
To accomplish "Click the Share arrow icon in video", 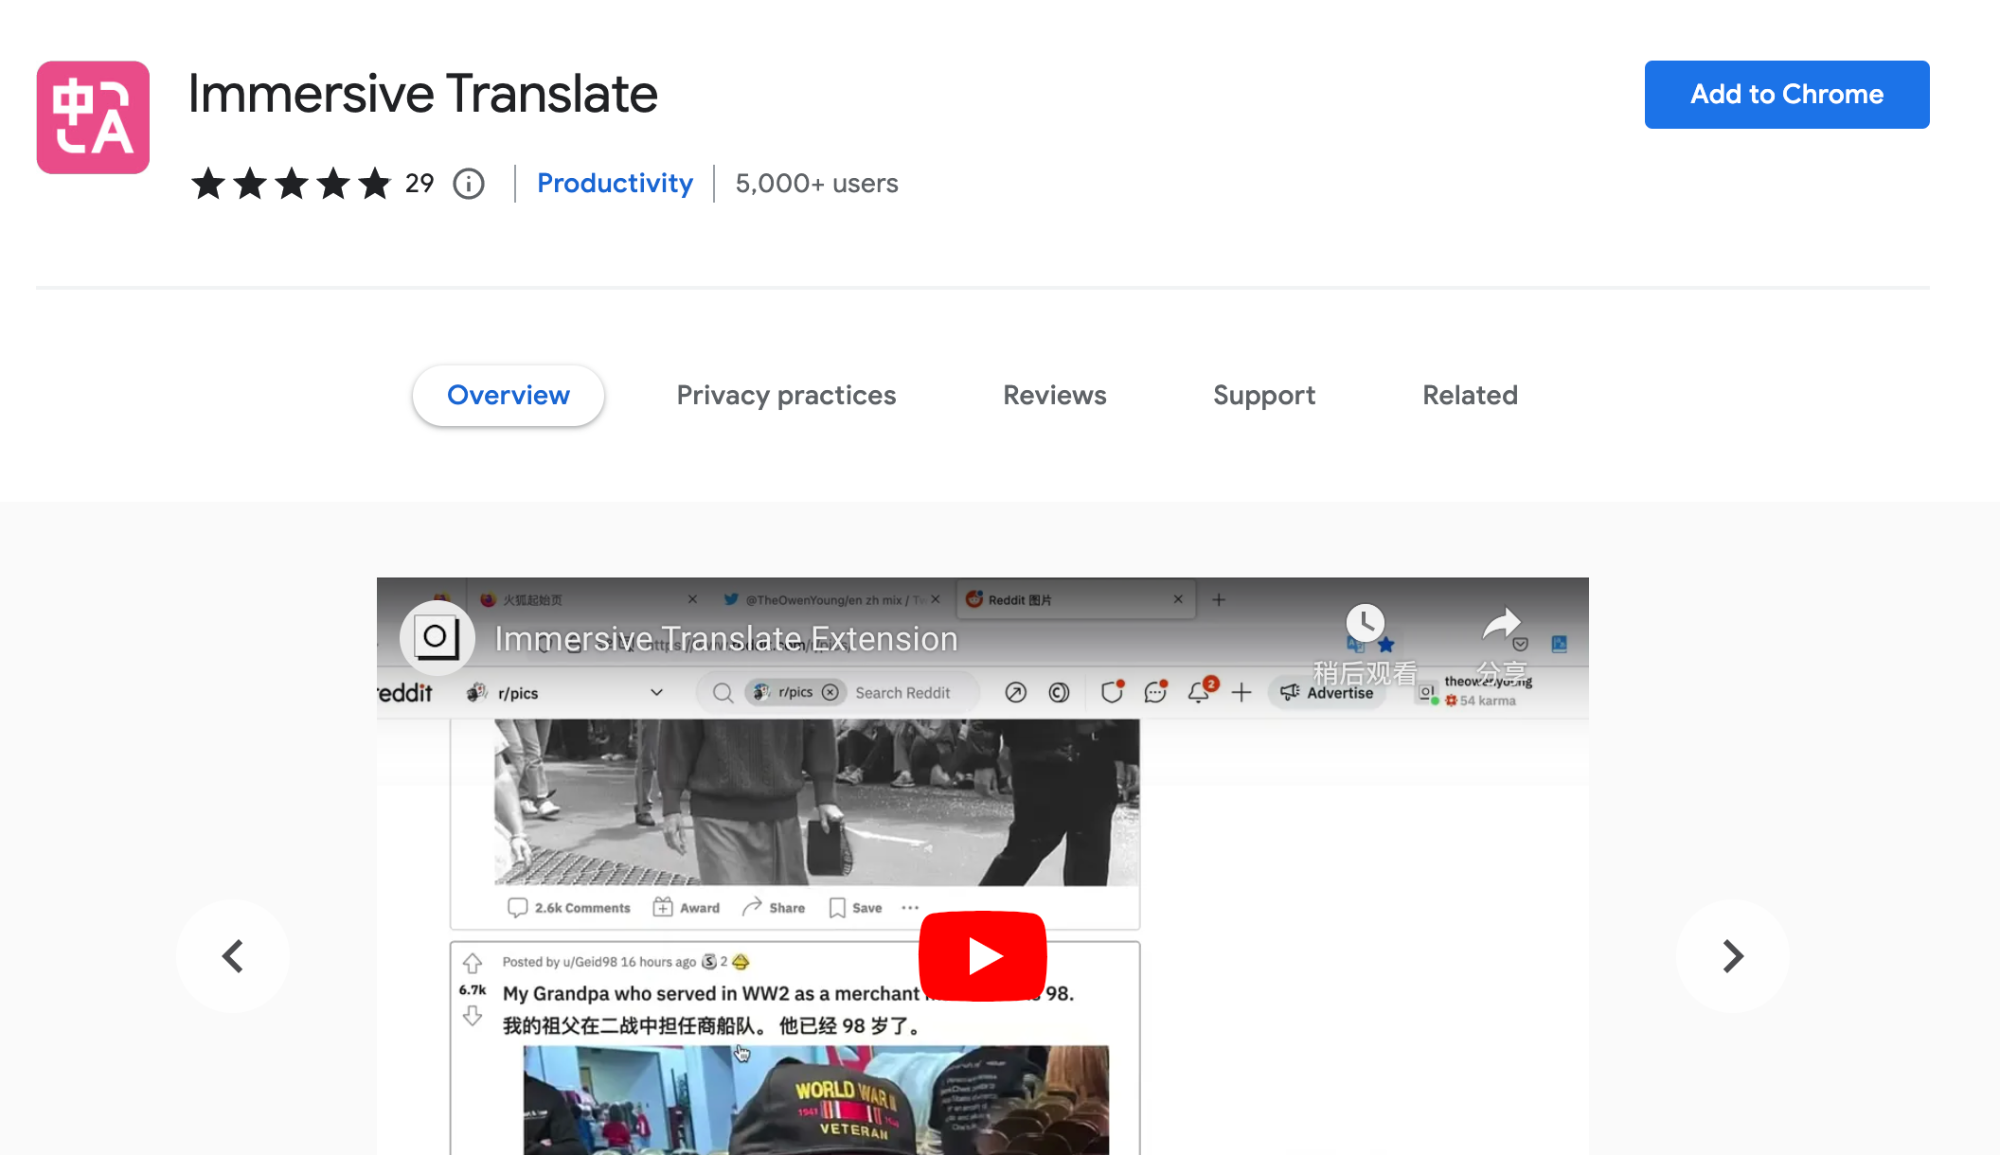I will (x=1500, y=624).
